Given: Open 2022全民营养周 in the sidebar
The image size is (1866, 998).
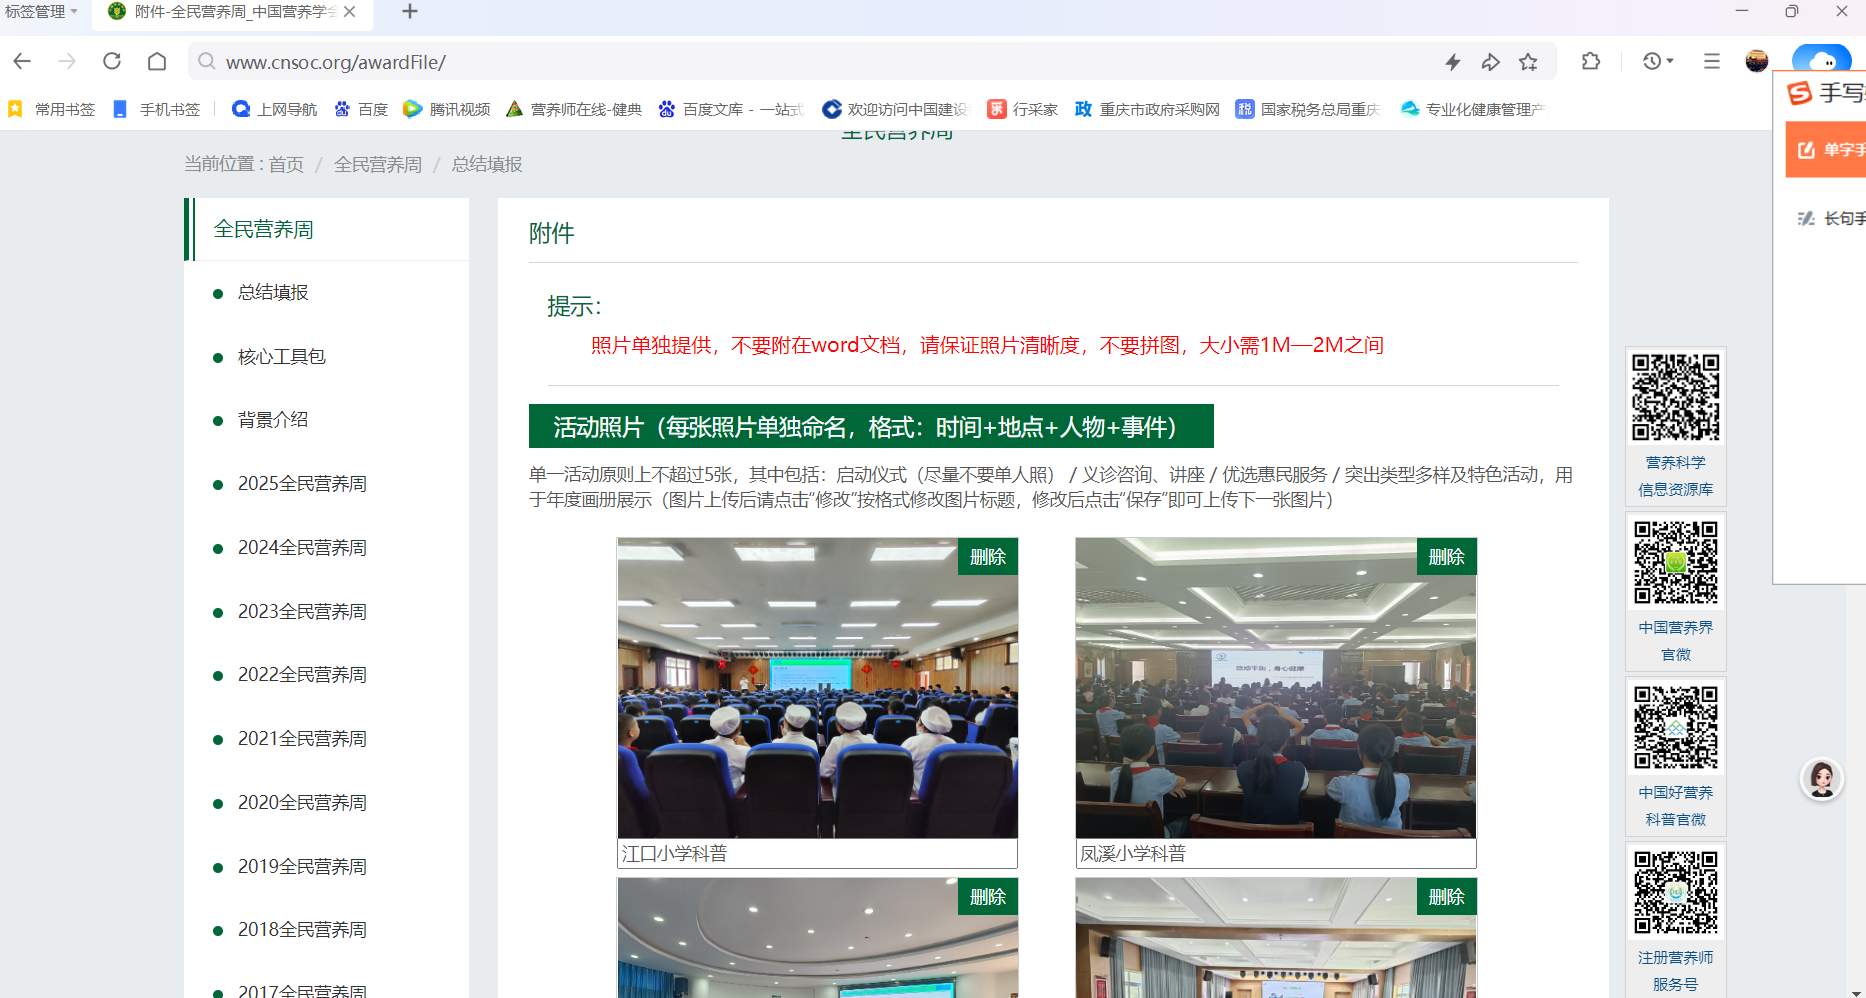Looking at the screenshot, I should (x=302, y=675).
